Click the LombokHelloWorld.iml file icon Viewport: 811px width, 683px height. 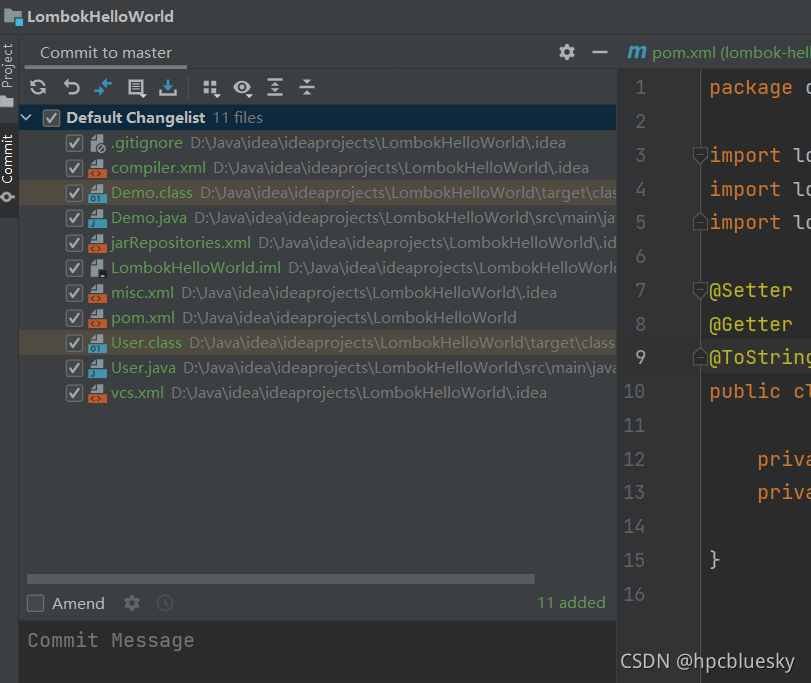click(x=97, y=268)
